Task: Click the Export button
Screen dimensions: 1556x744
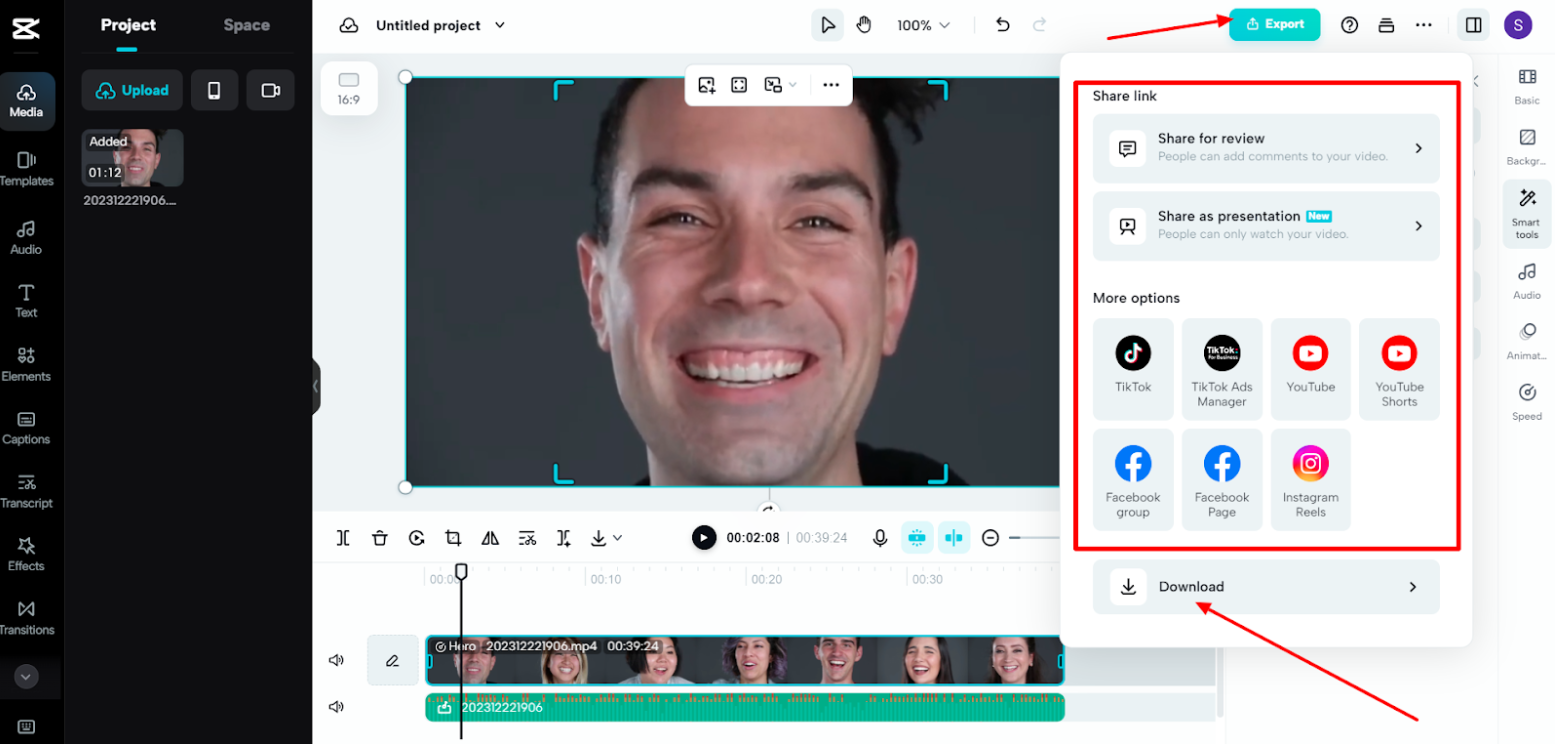Action: click(x=1274, y=24)
